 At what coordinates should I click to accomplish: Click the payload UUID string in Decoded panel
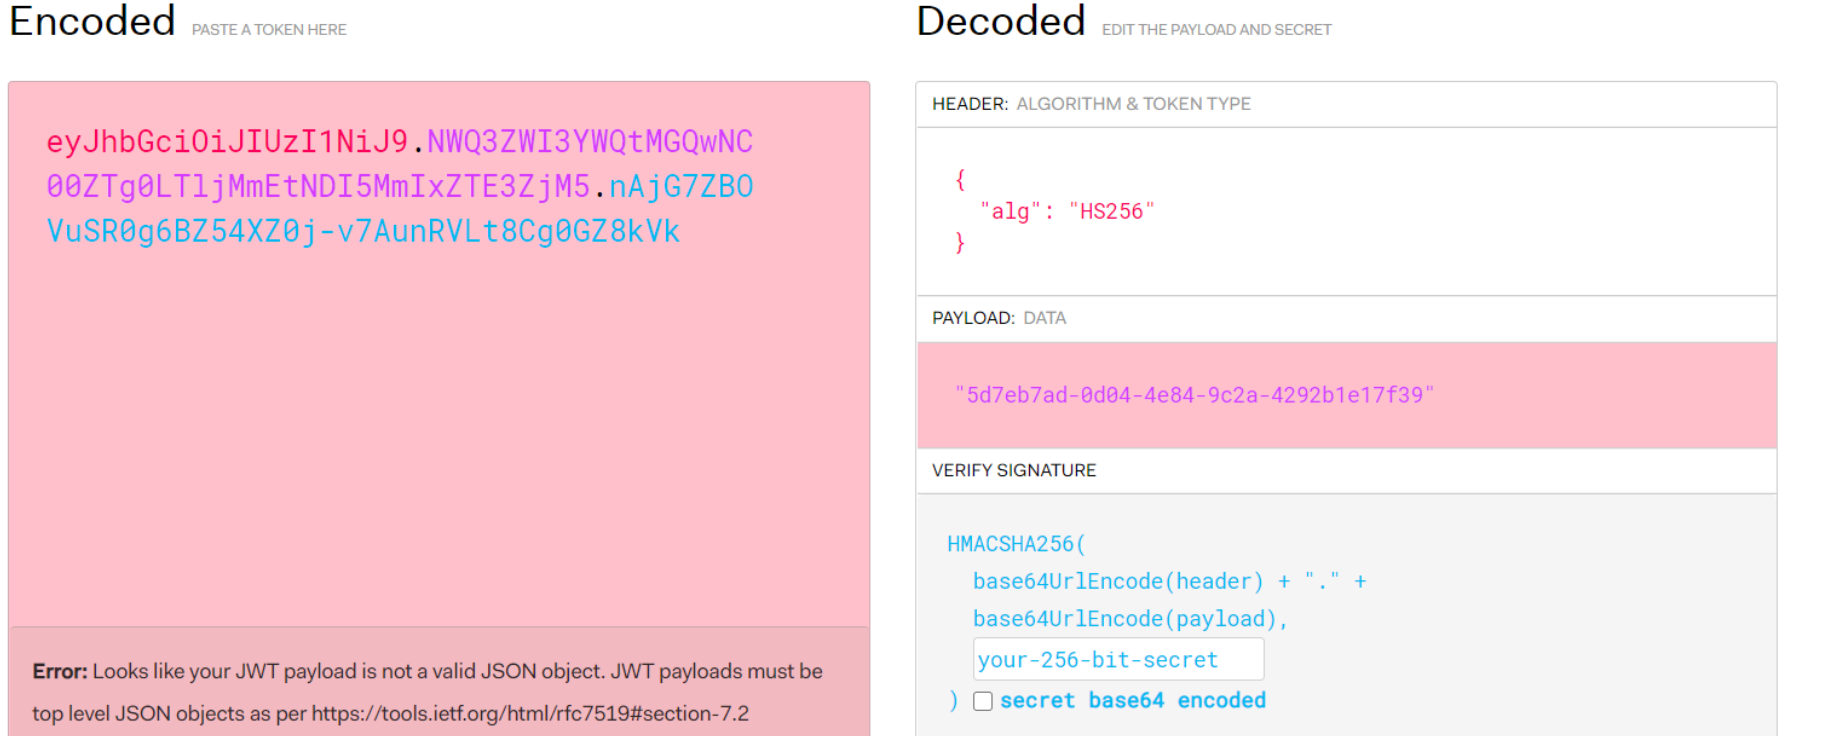pos(1194,395)
